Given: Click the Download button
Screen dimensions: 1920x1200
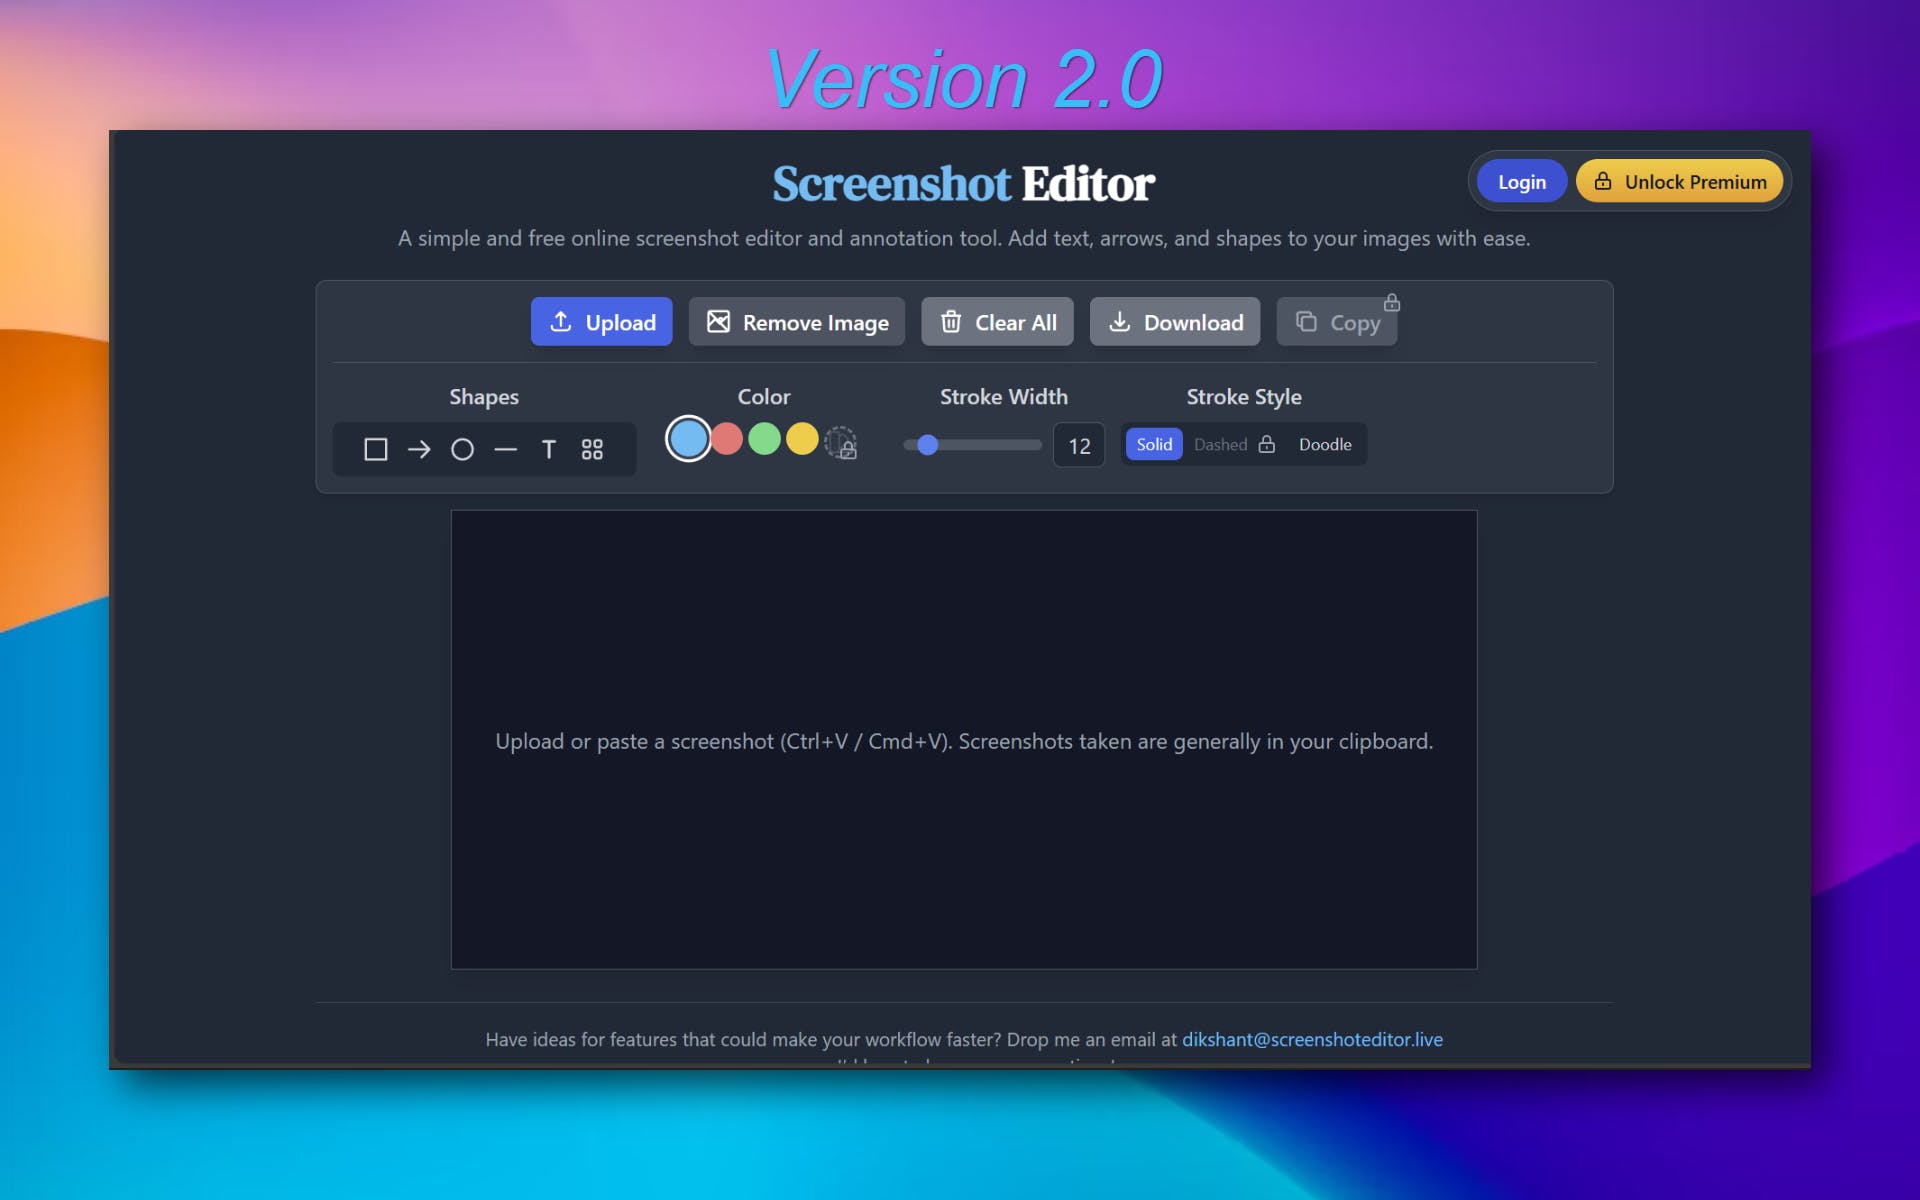Looking at the screenshot, I should point(1175,322).
